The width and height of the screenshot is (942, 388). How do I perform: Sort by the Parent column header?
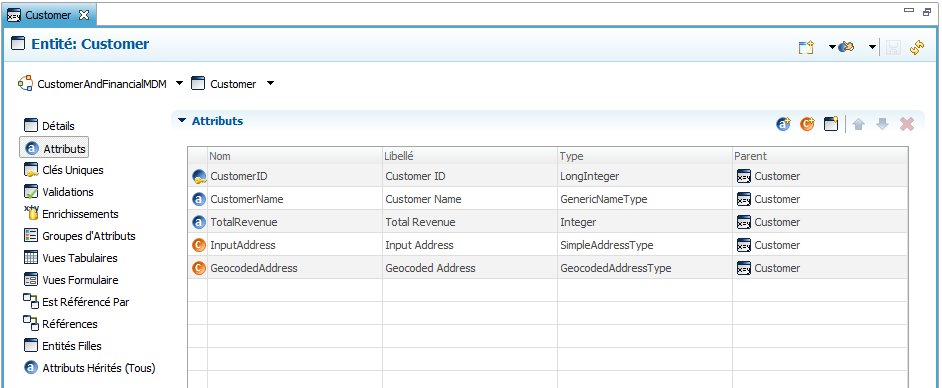click(x=820, y=156)
